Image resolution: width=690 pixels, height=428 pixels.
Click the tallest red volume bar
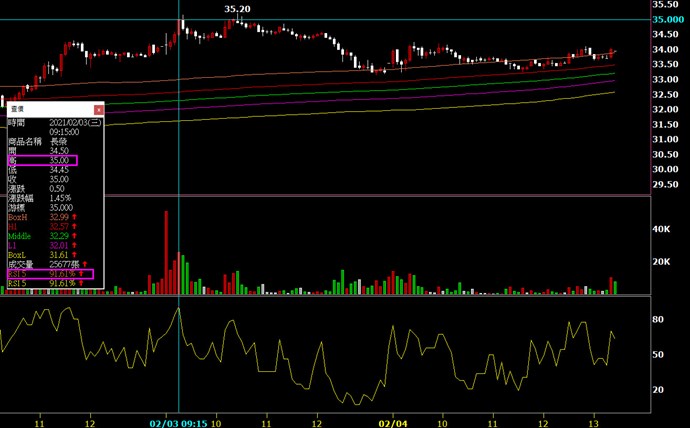166,252
